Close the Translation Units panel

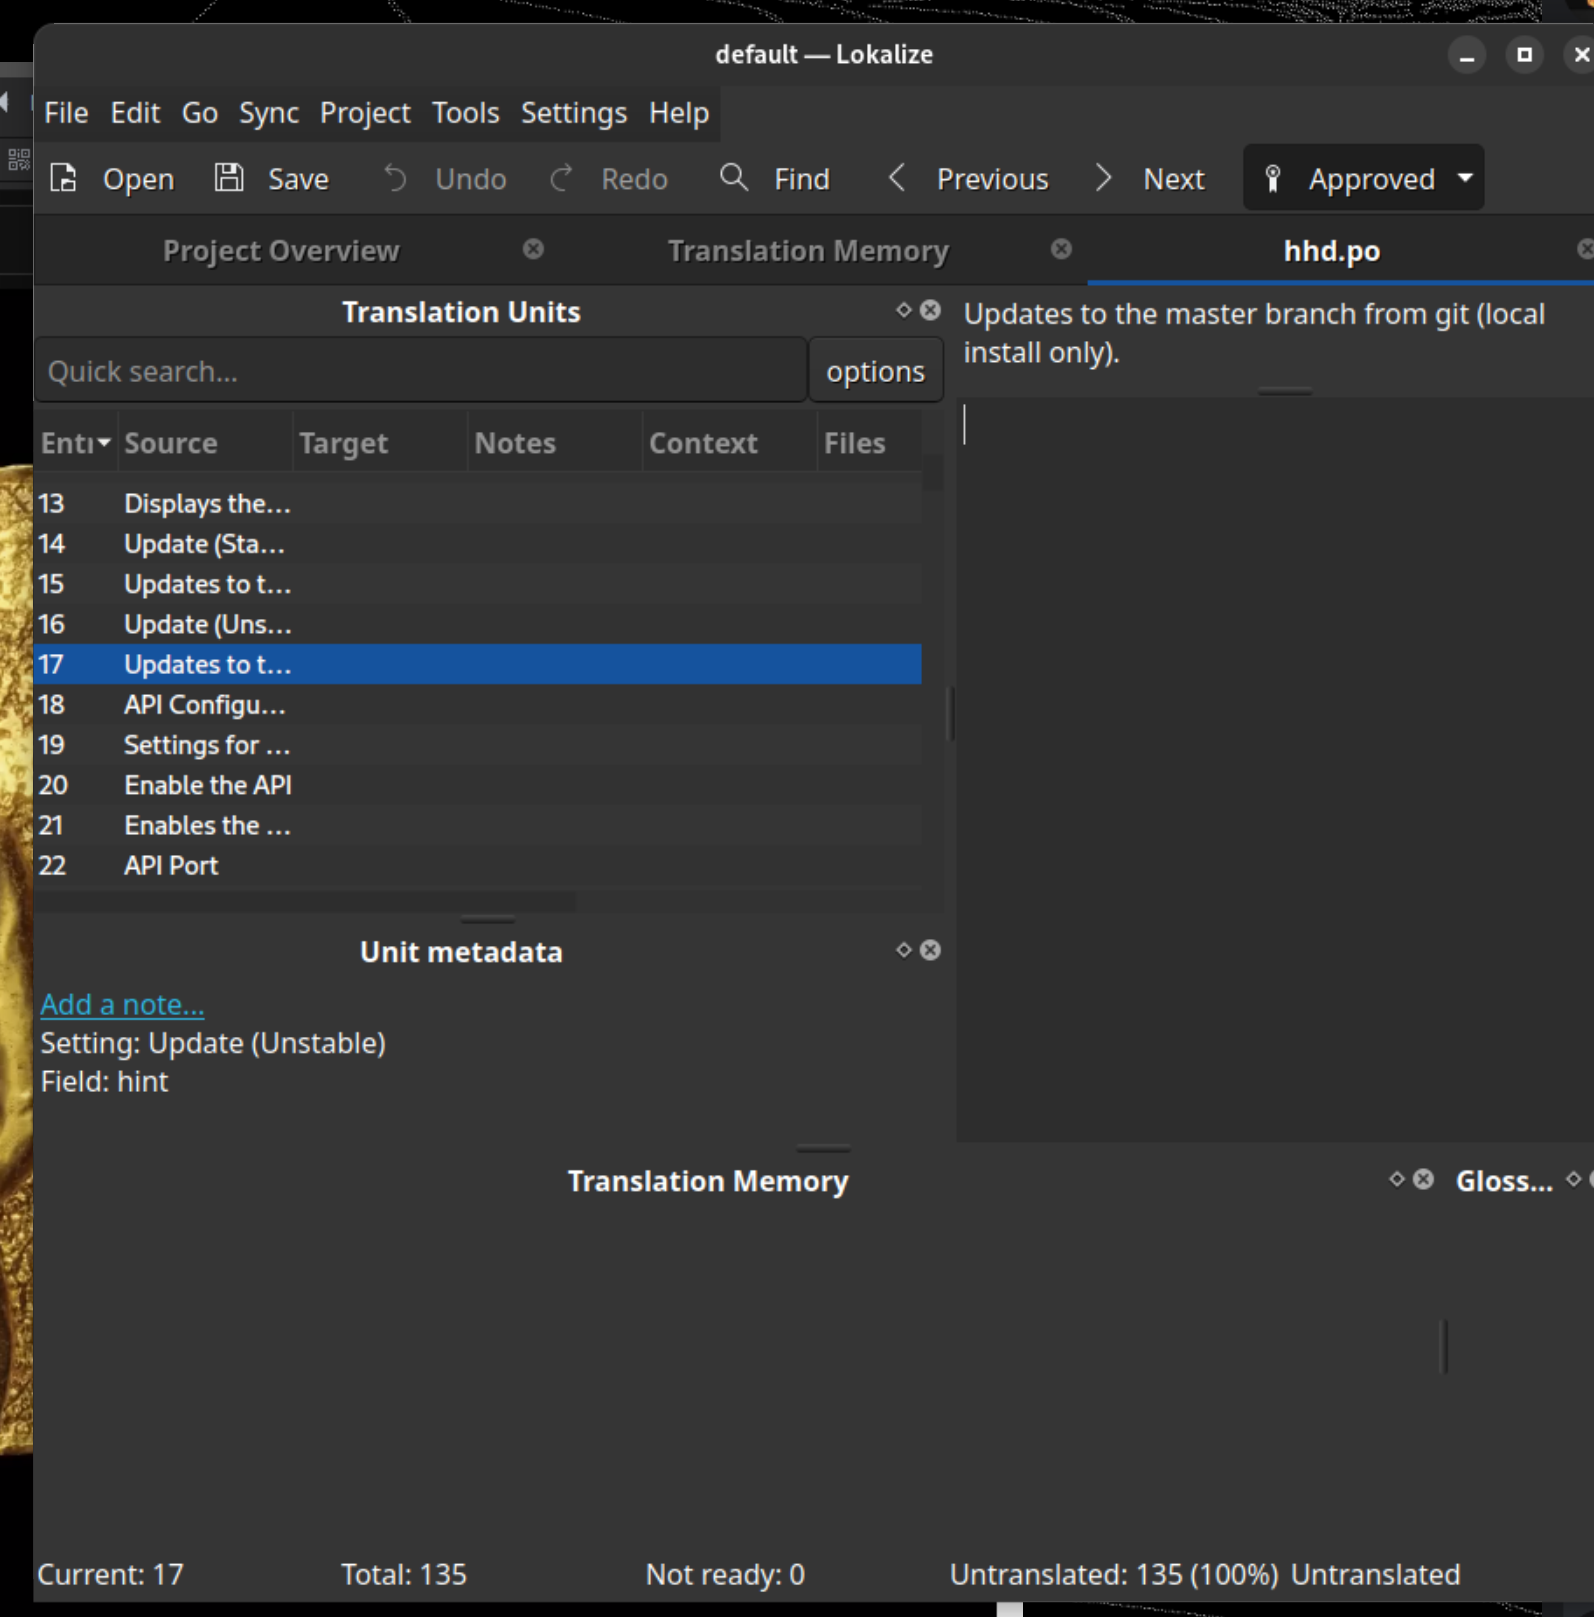point(930,310)
